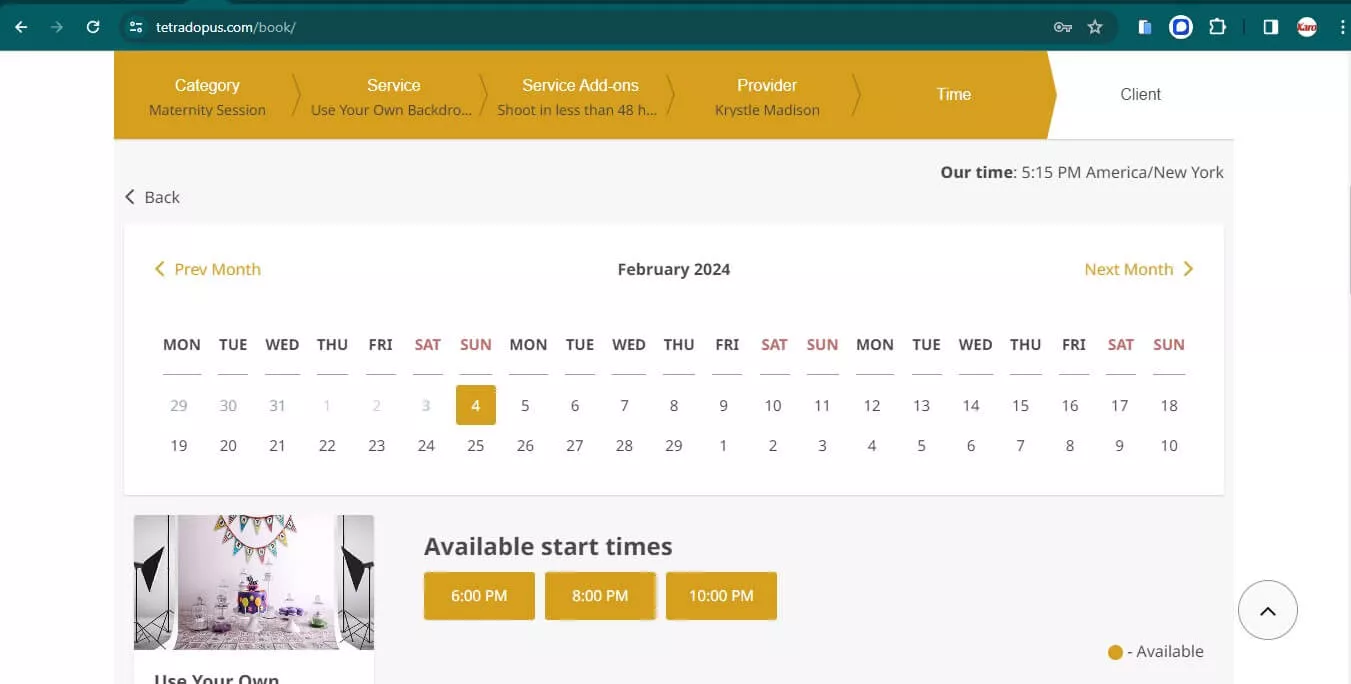This screenshot has height=684, width=1351.
Task: Click the scroll-to-top arrow
Action: coord(1267,610)
